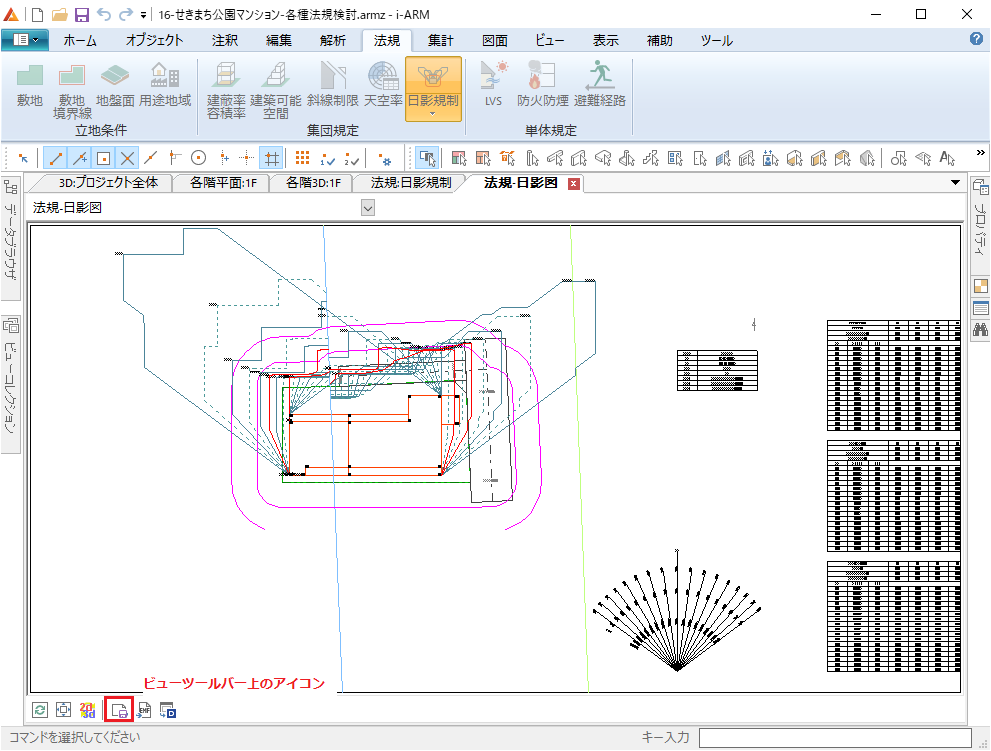This screenshot has width=991, height=751.
Task: Expand the 日影規制 dropdown in ribbon
Action: coord(433,114)
